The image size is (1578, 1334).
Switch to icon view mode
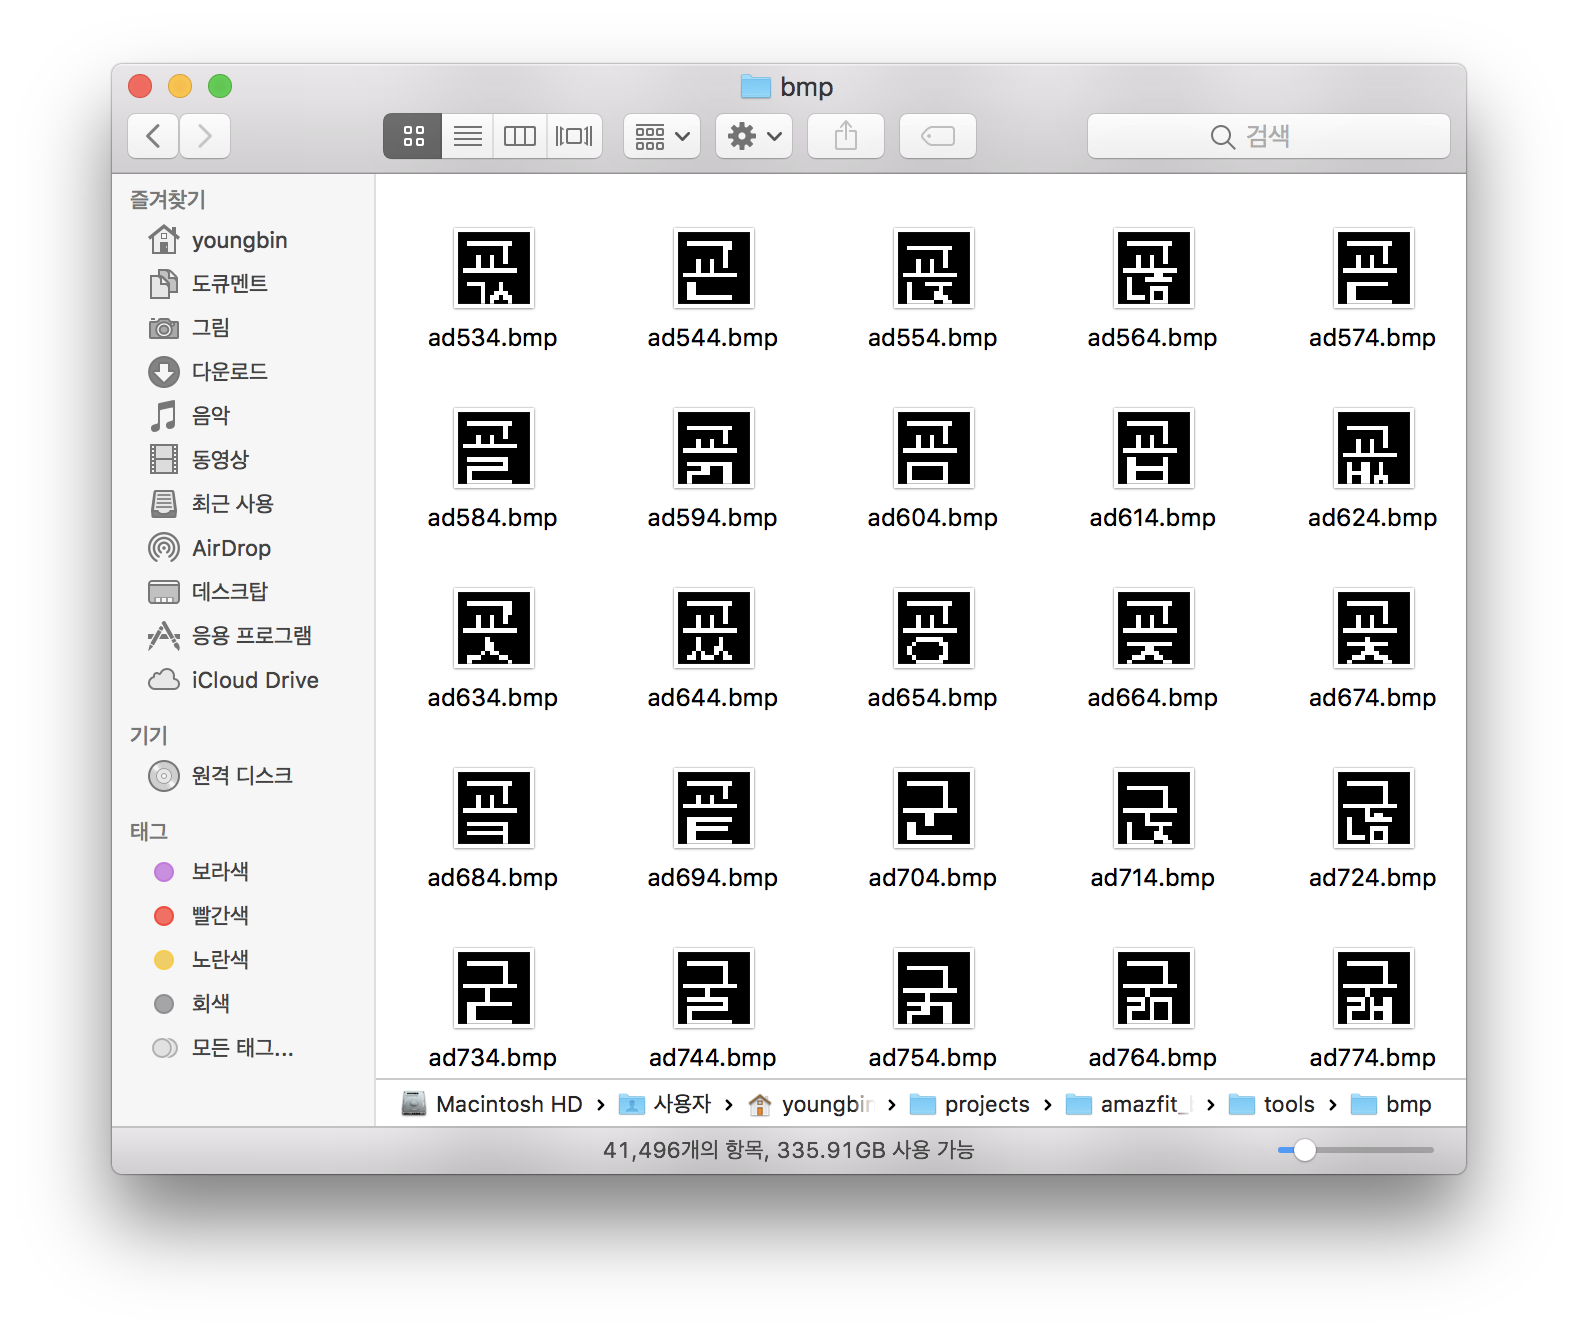(x=413, y=136)
